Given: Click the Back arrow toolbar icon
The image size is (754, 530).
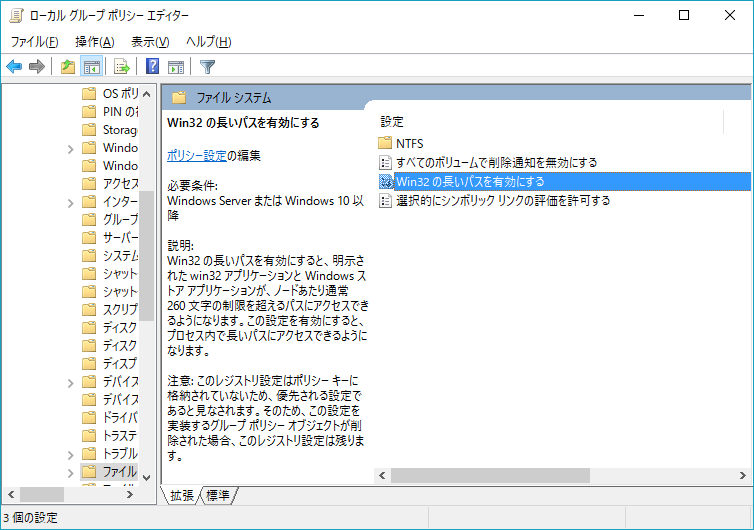Looking at the screenshot, I should (14, 67).
